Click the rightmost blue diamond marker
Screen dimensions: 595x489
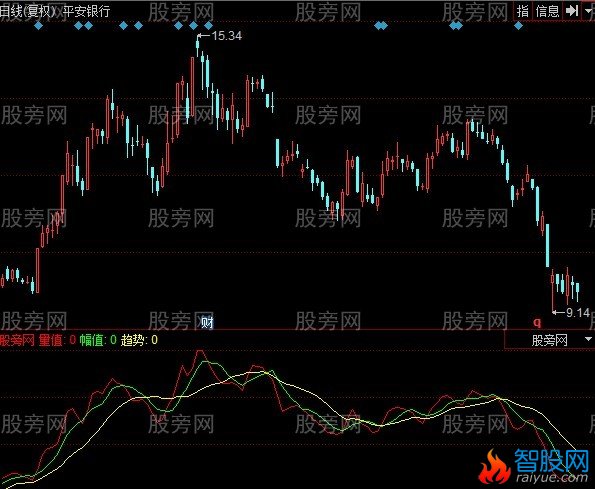[518, 26]
